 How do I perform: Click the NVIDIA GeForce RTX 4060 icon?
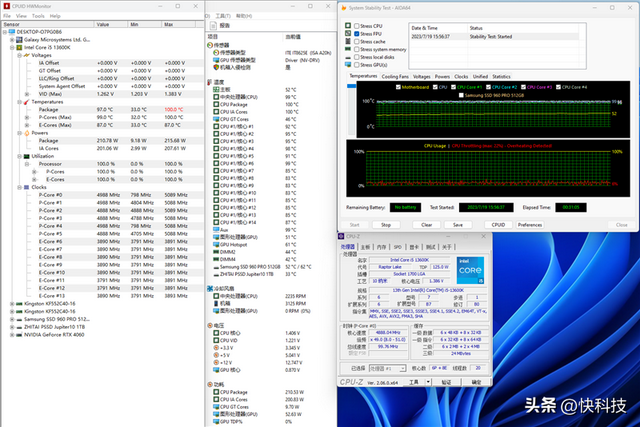point(17,332)
